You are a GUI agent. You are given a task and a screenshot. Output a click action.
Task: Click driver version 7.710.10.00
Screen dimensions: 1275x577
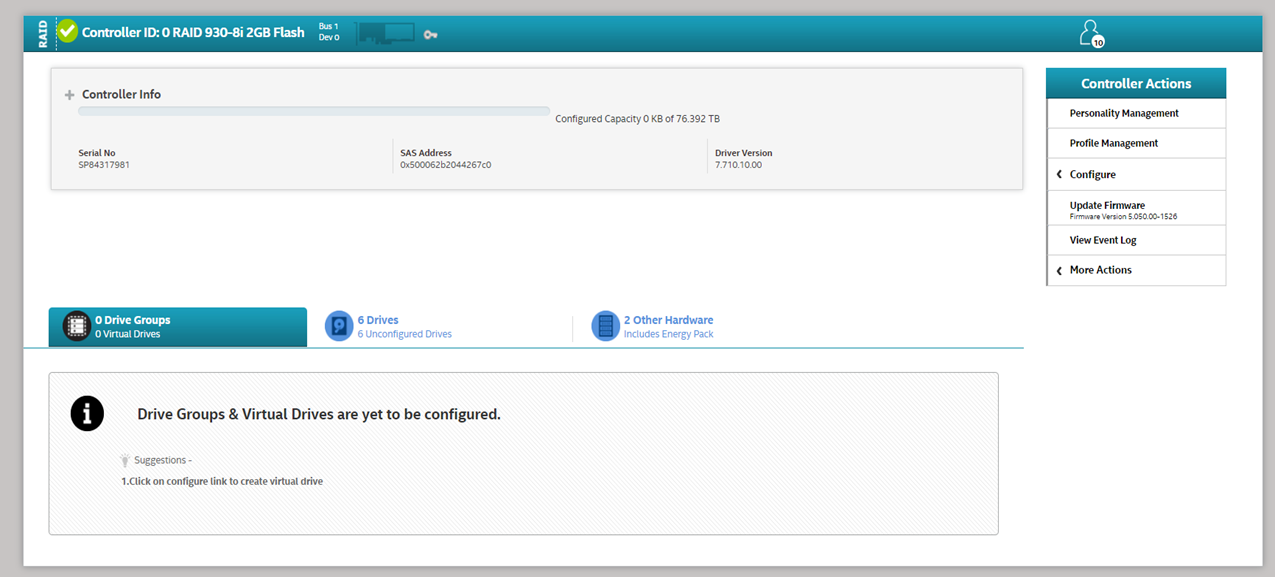coord(738,164)
